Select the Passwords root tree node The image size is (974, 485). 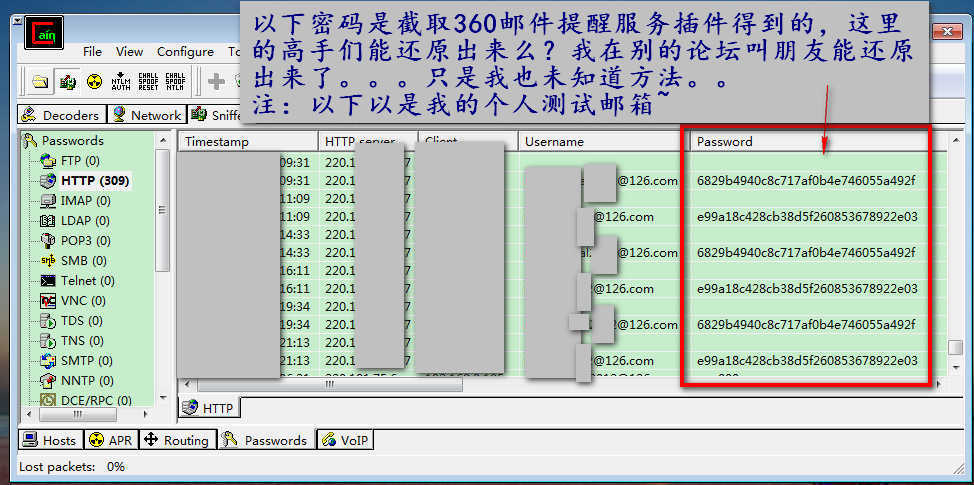(x=63, y=141)
